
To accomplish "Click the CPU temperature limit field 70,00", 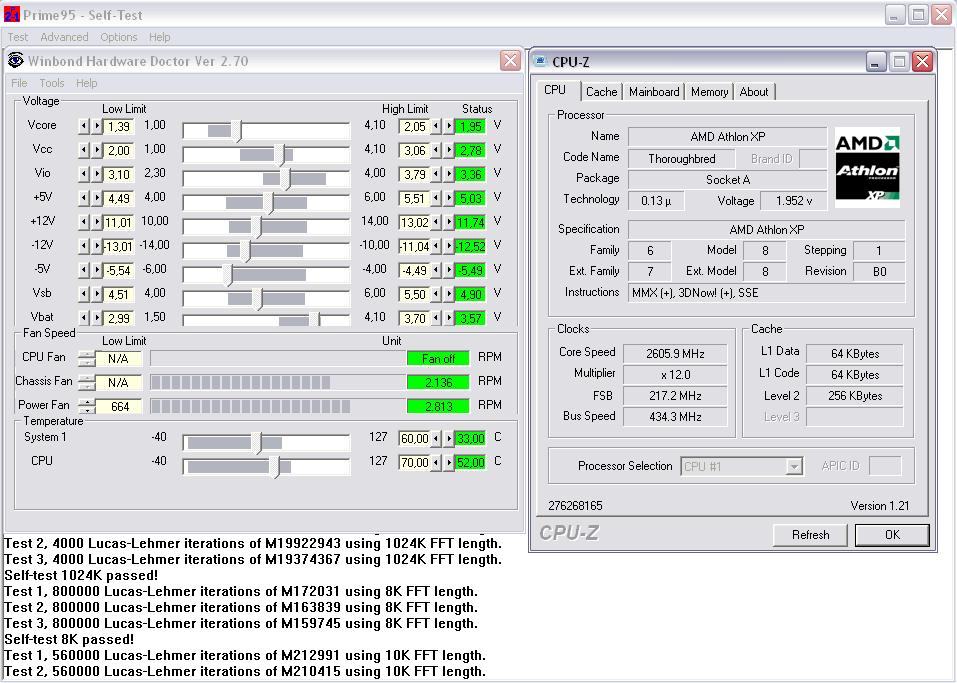I will click(414, 462).
